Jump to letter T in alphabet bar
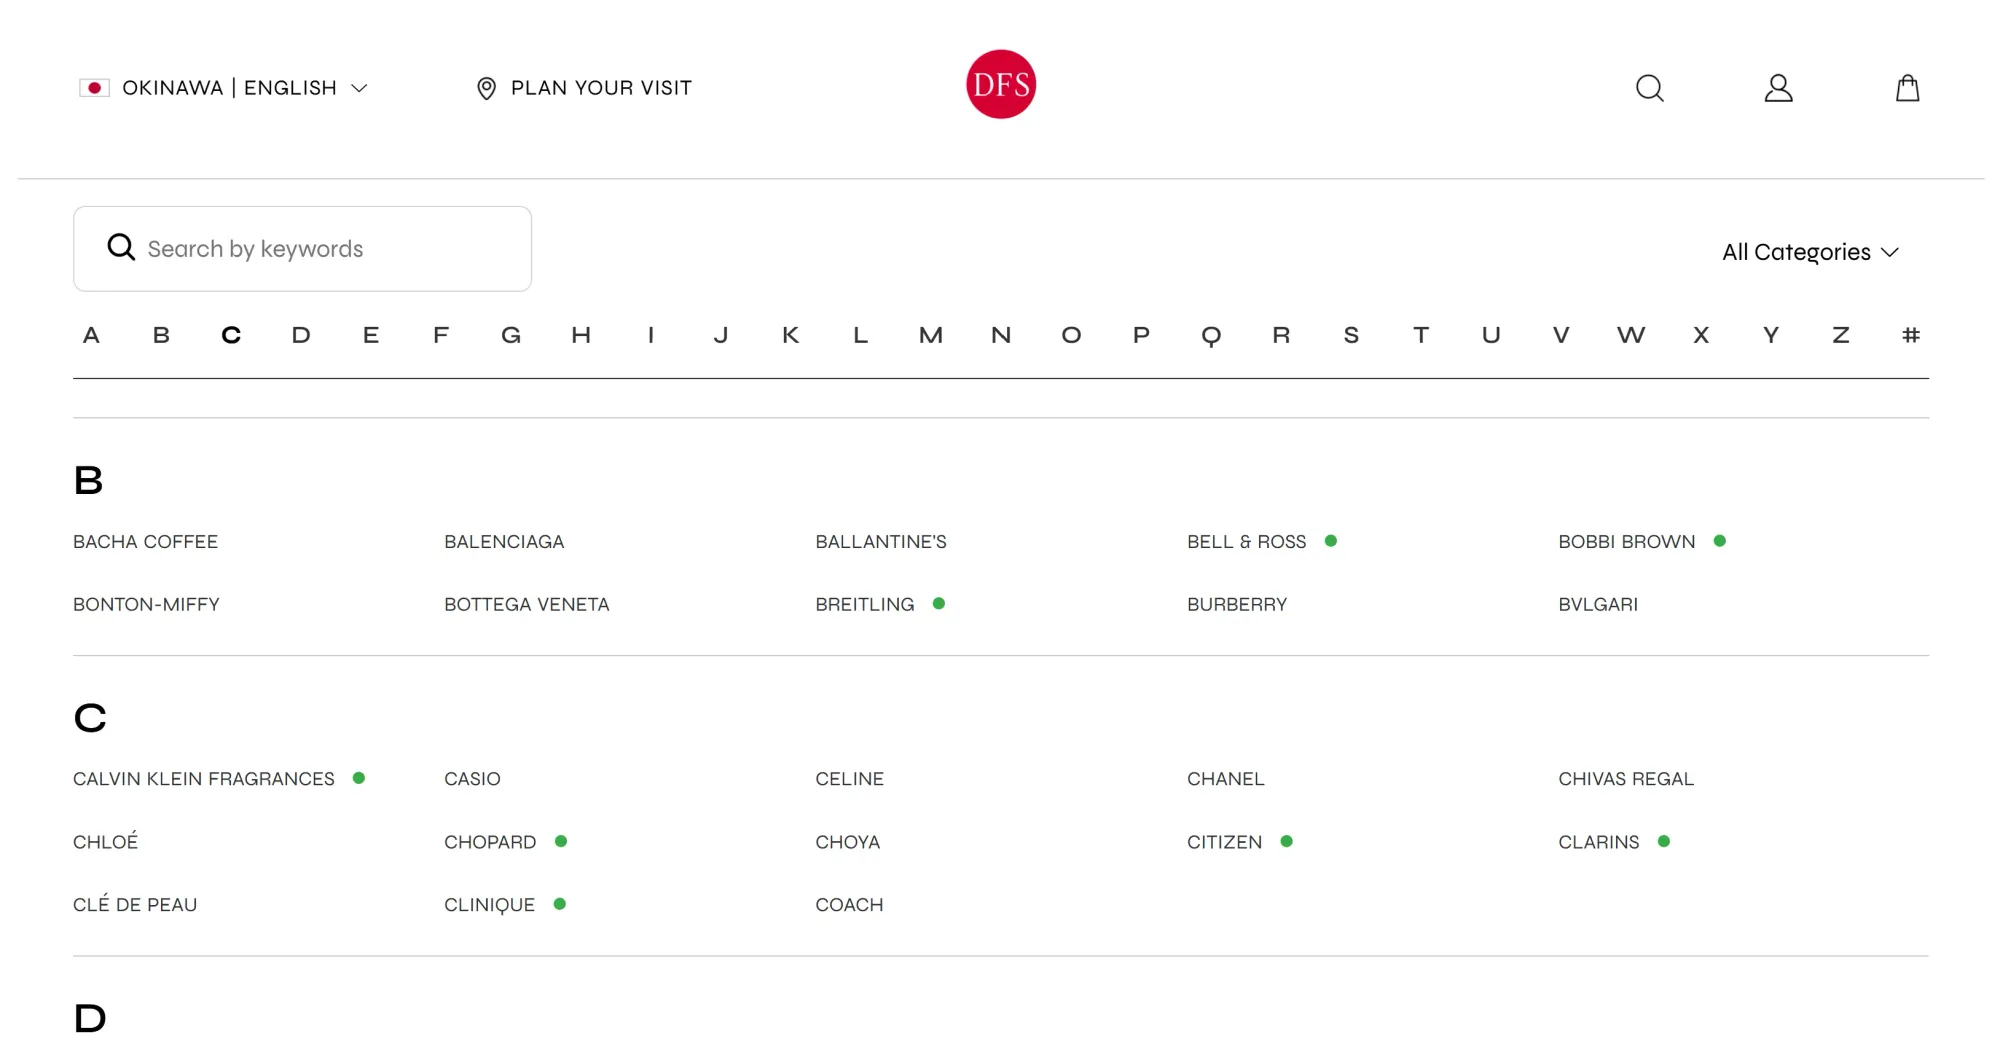 point(1421,335)
